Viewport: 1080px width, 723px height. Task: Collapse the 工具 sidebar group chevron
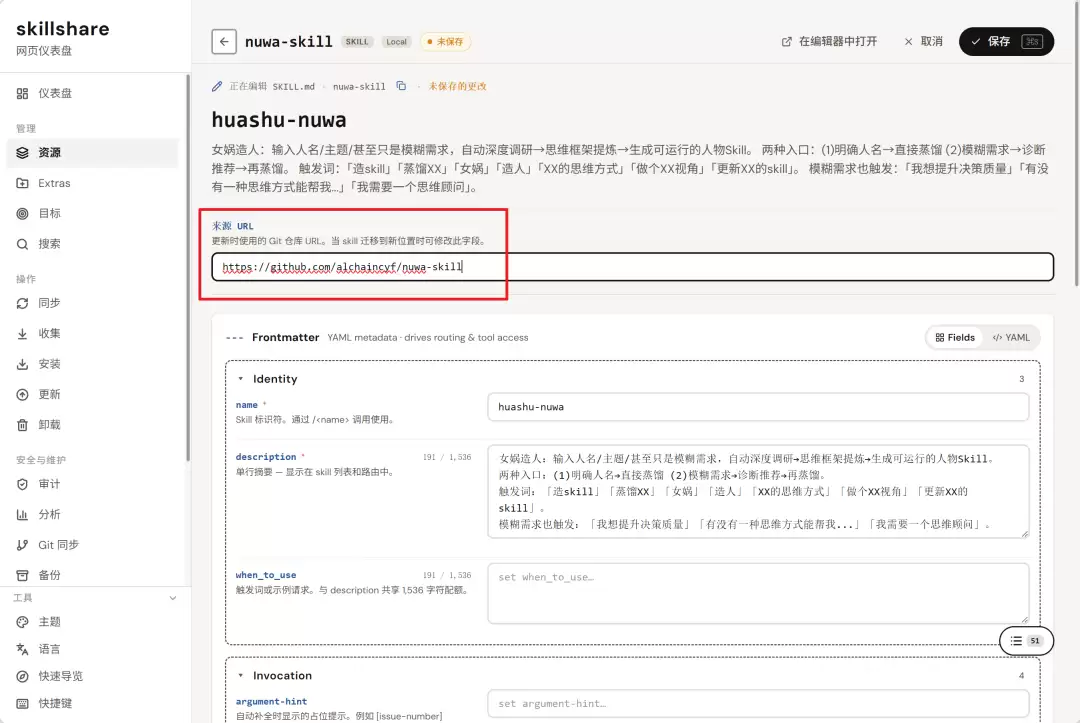coord(173,598)
